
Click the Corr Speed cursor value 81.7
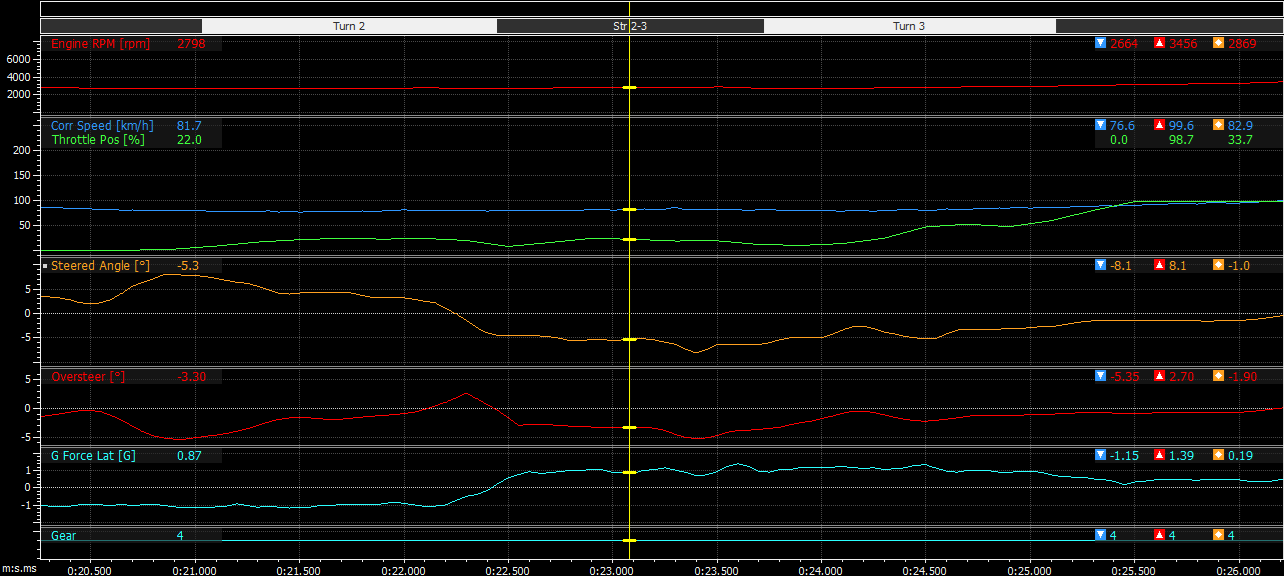tap(189, 125)
